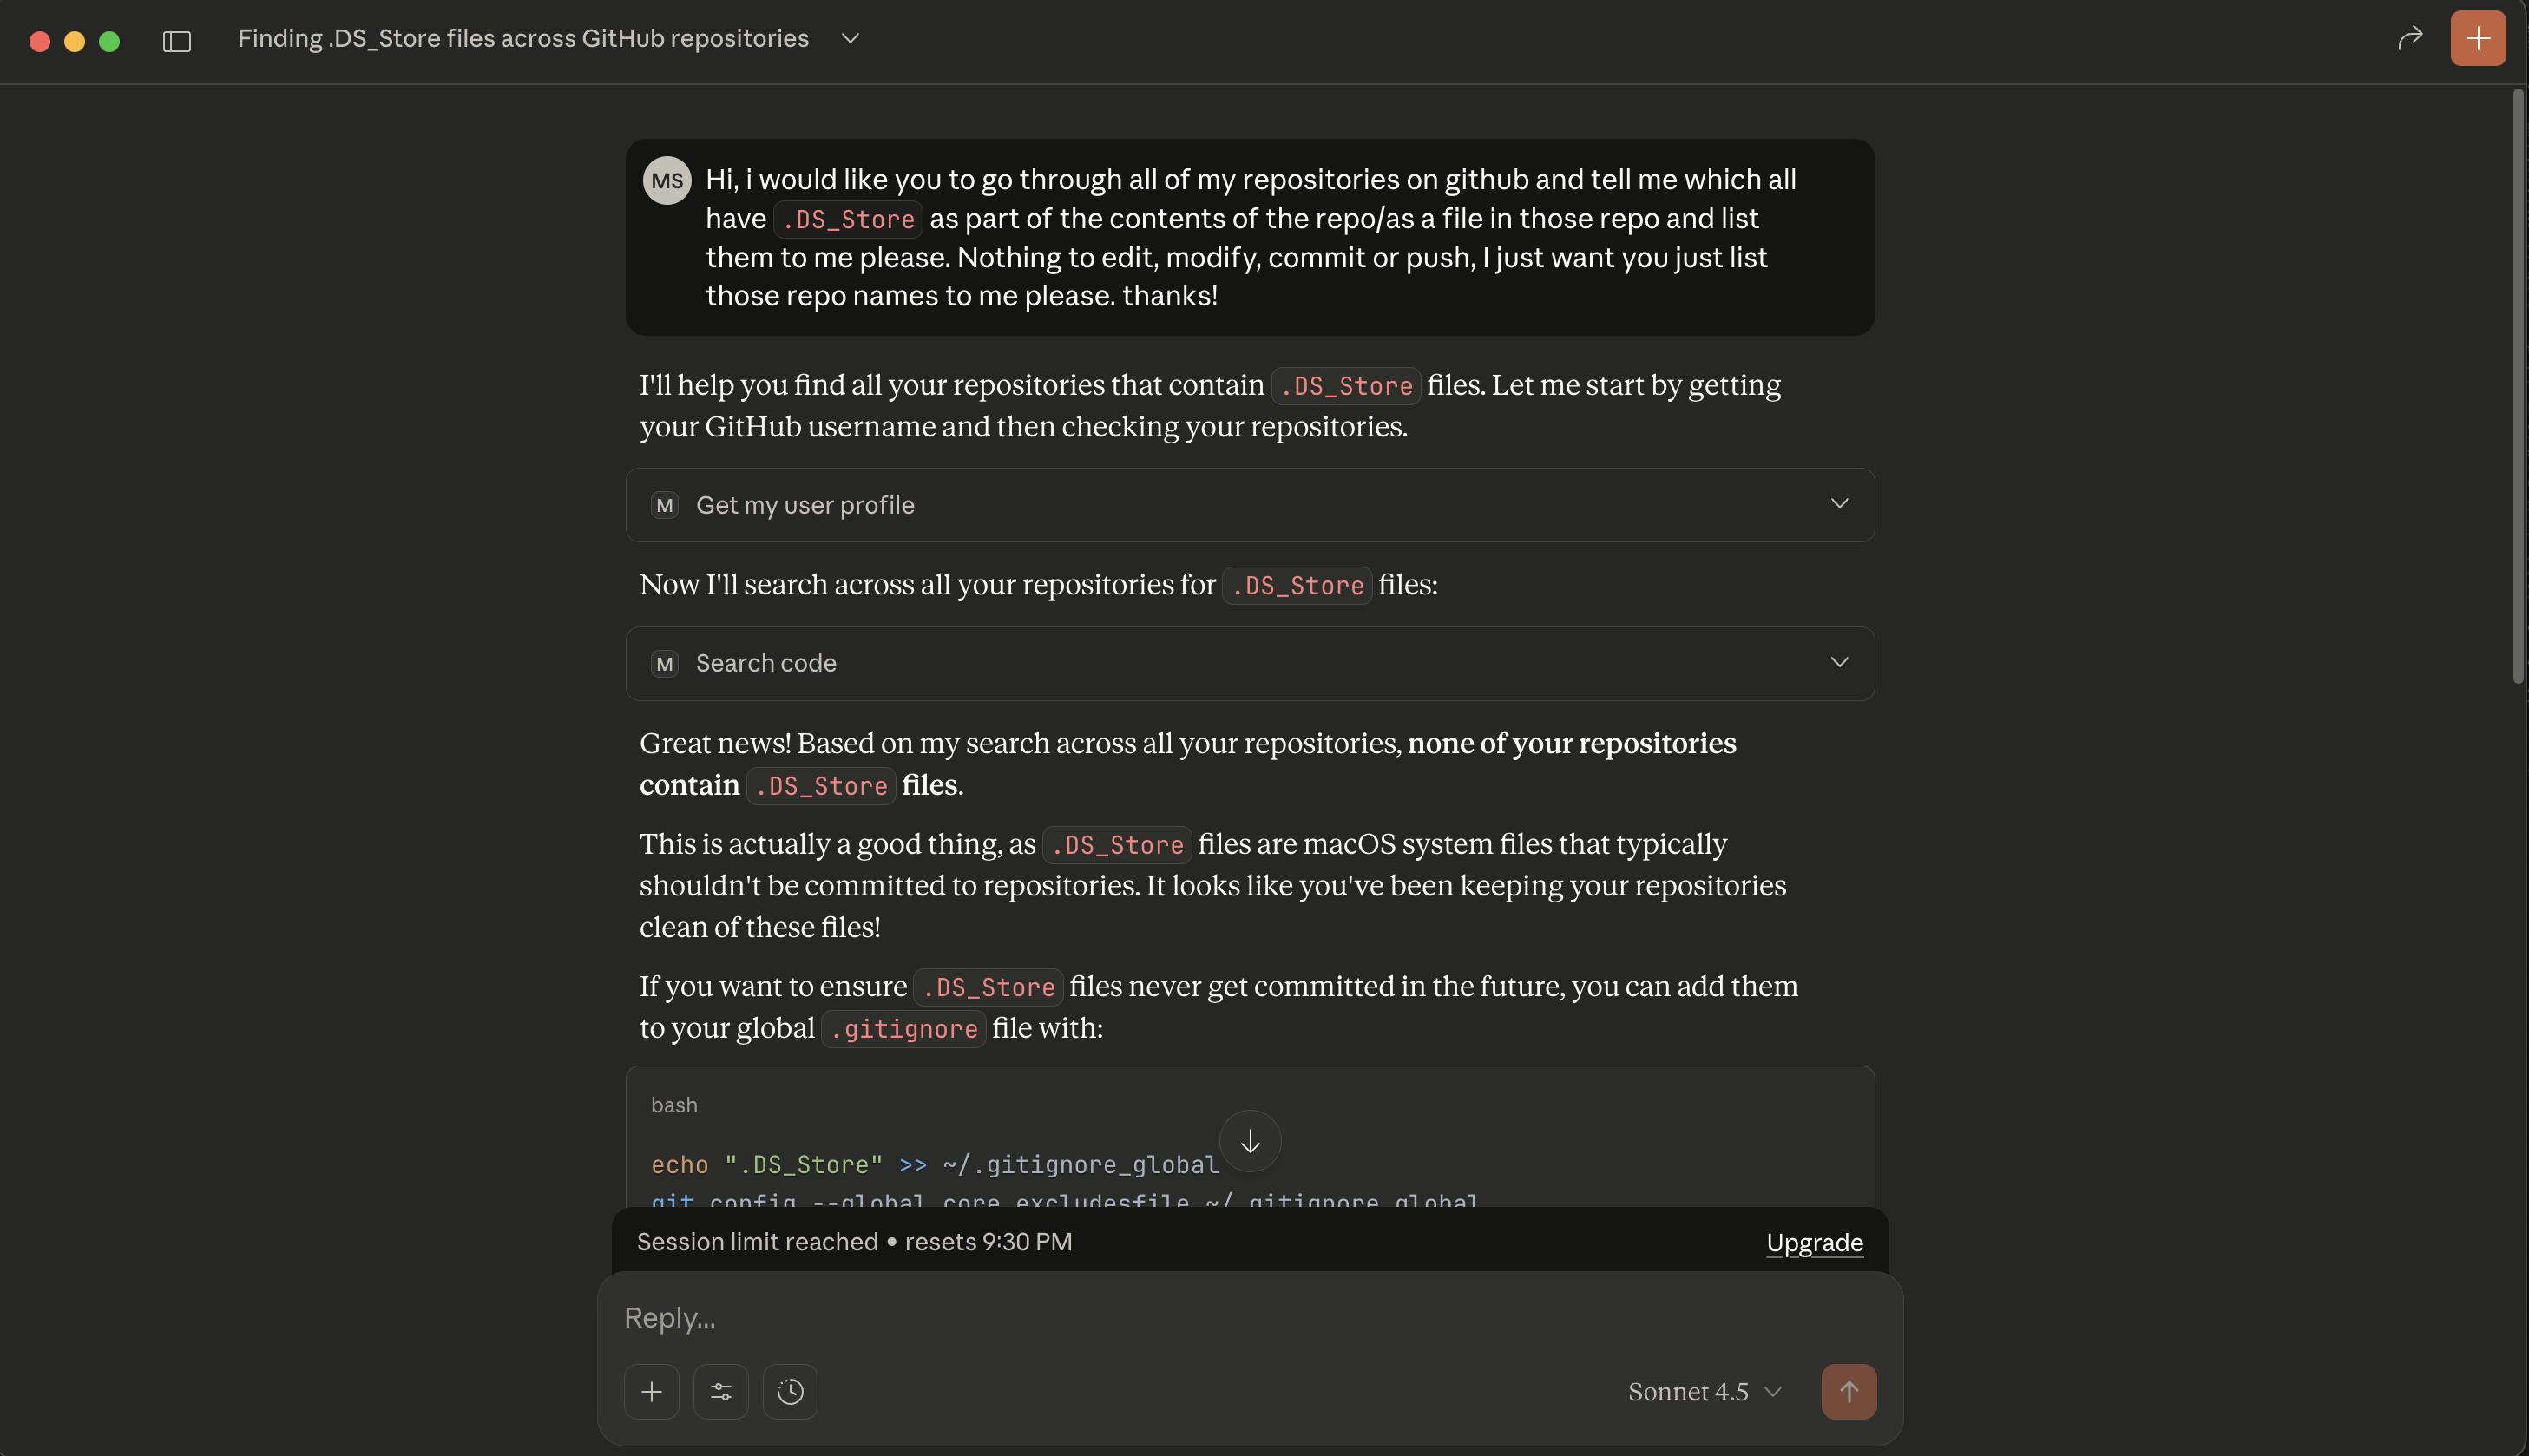Click the M icon beside 'Get my user profile'

665,505
